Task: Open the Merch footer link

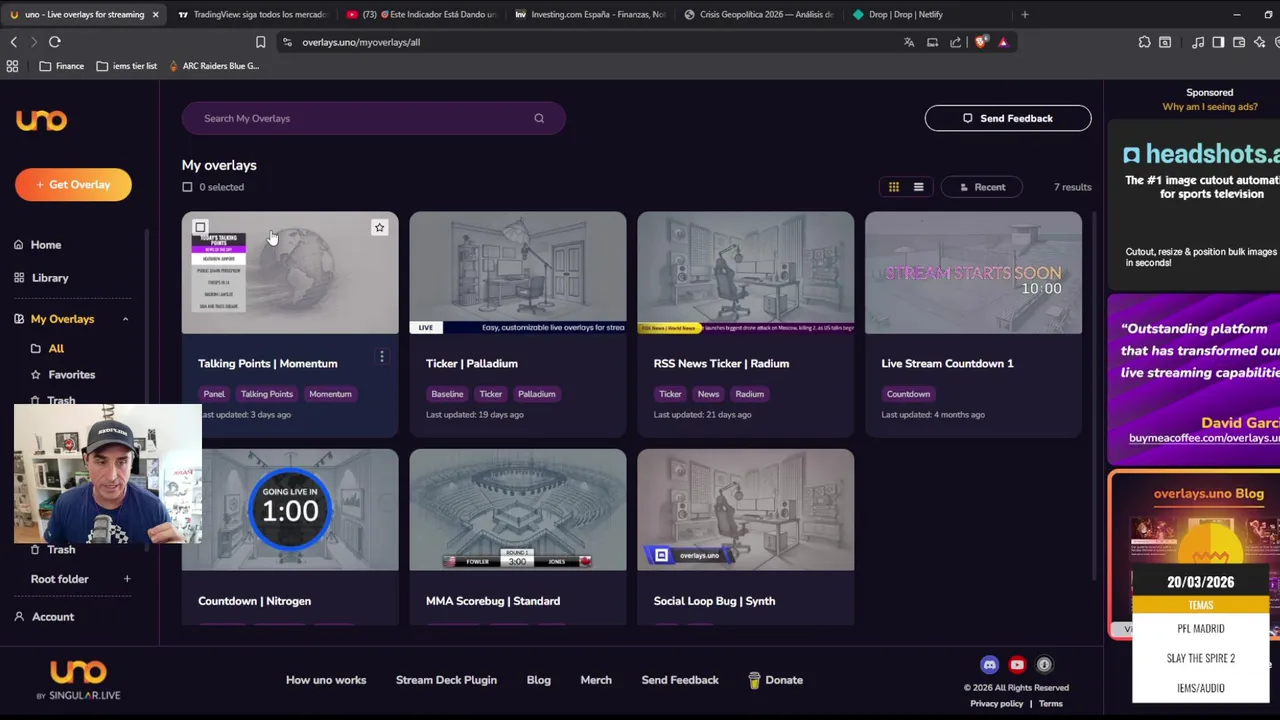Action: [x=596, y=680]
